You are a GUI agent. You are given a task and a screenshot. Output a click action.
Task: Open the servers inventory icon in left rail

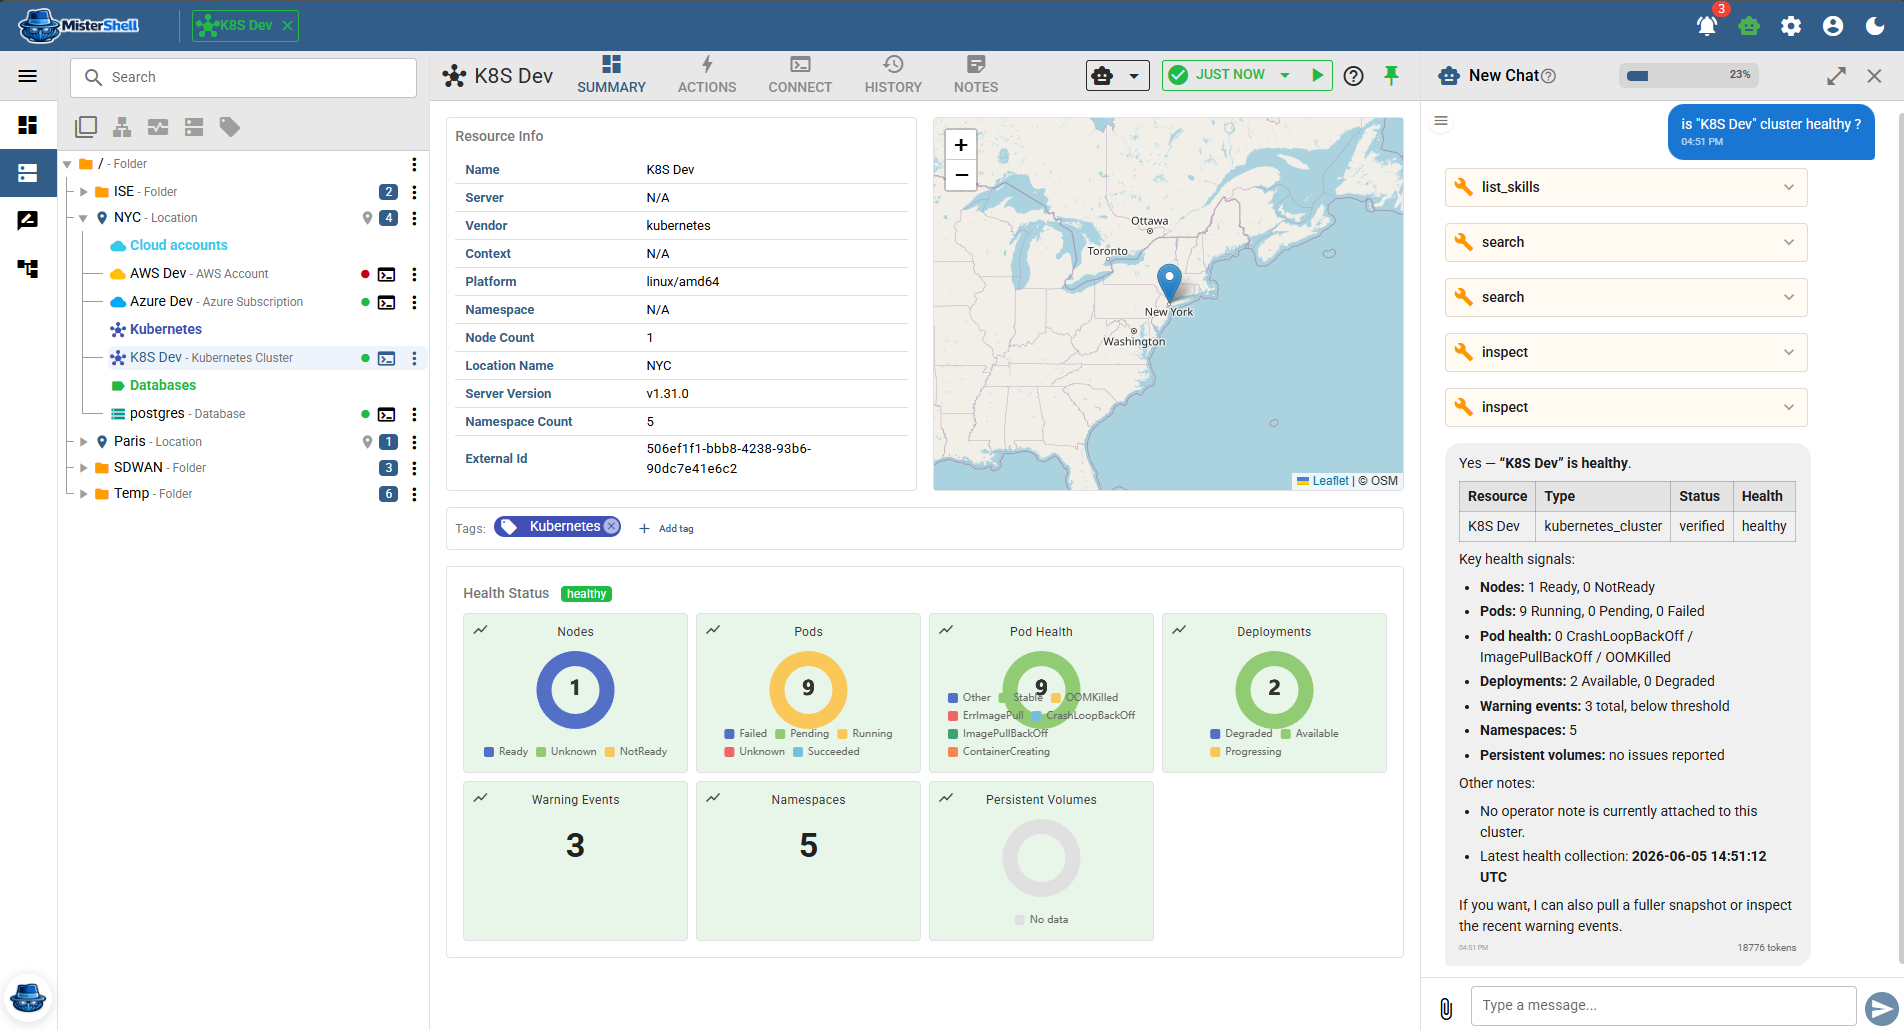(x=28, y=173)
